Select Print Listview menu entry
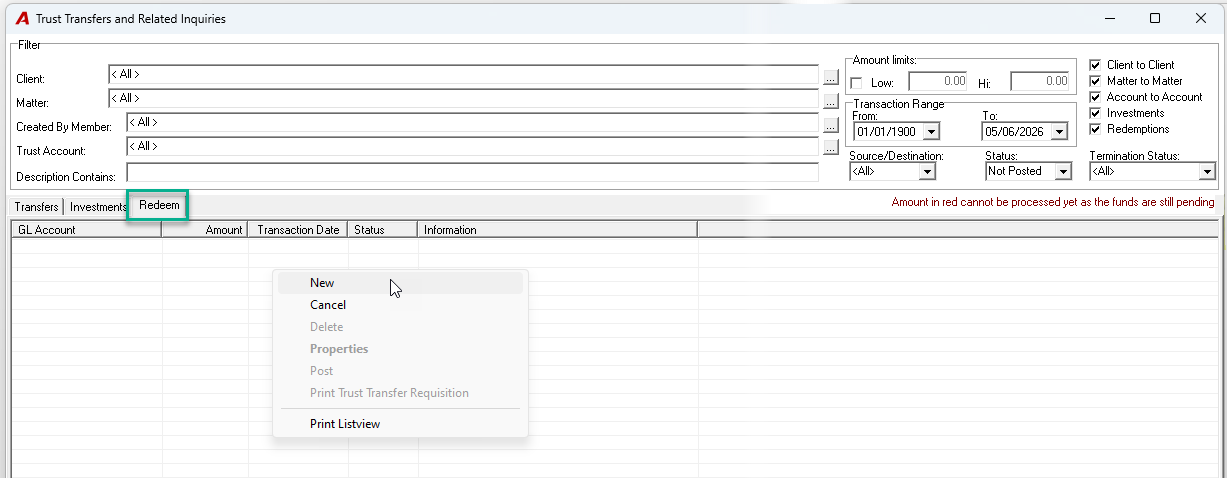1227x478 pixels. point(400,424)
